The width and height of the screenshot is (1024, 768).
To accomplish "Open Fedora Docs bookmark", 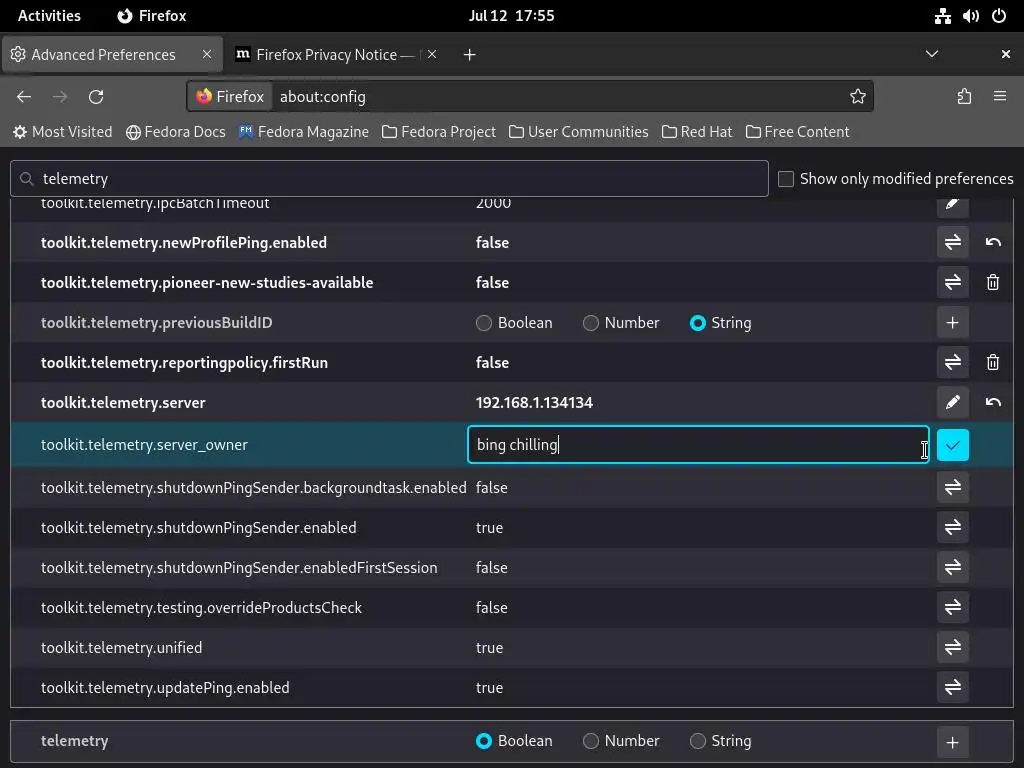I will point(176,132).
